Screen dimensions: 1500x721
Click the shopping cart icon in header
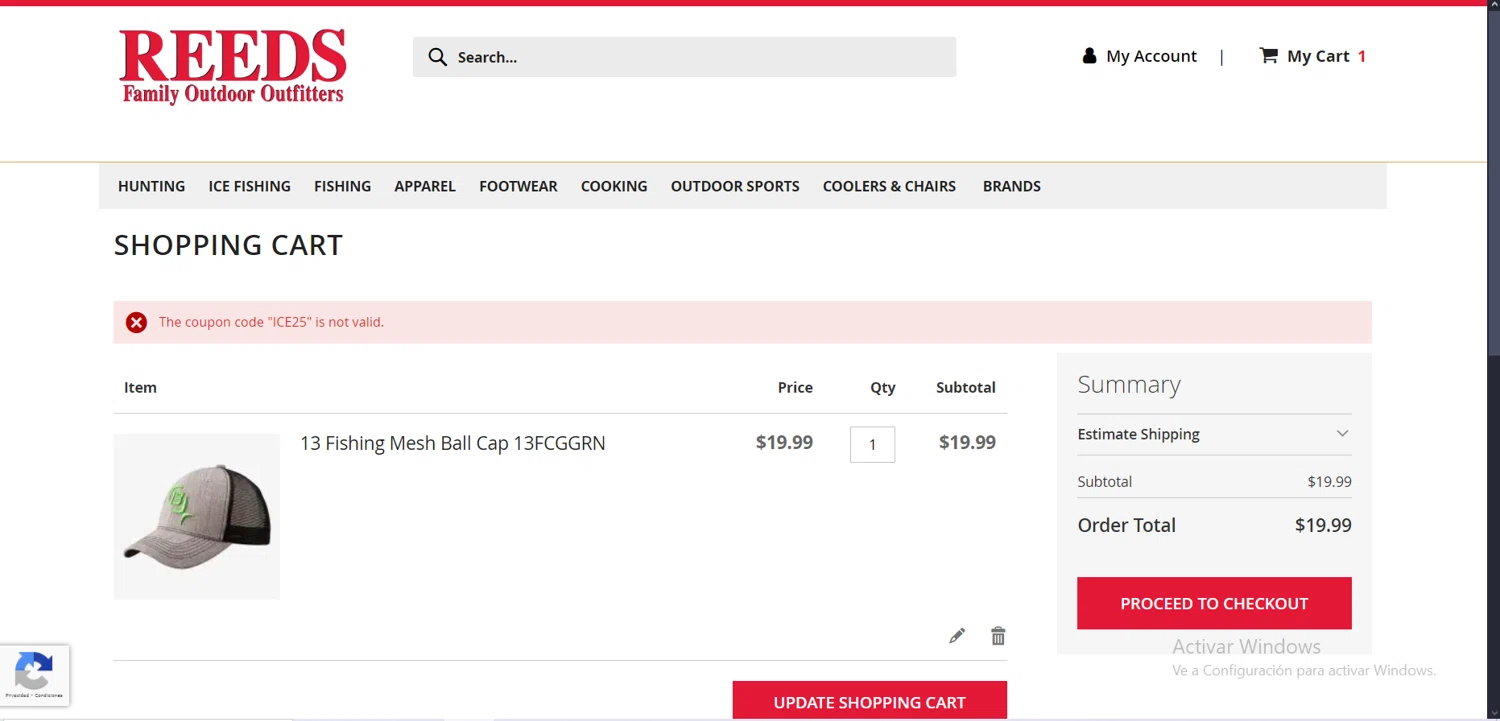point(1268,55)
